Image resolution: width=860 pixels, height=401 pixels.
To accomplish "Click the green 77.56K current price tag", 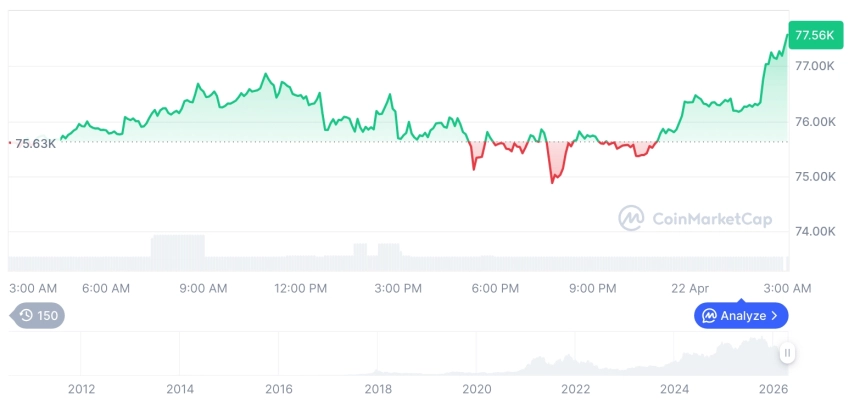I will click(814, 35).
